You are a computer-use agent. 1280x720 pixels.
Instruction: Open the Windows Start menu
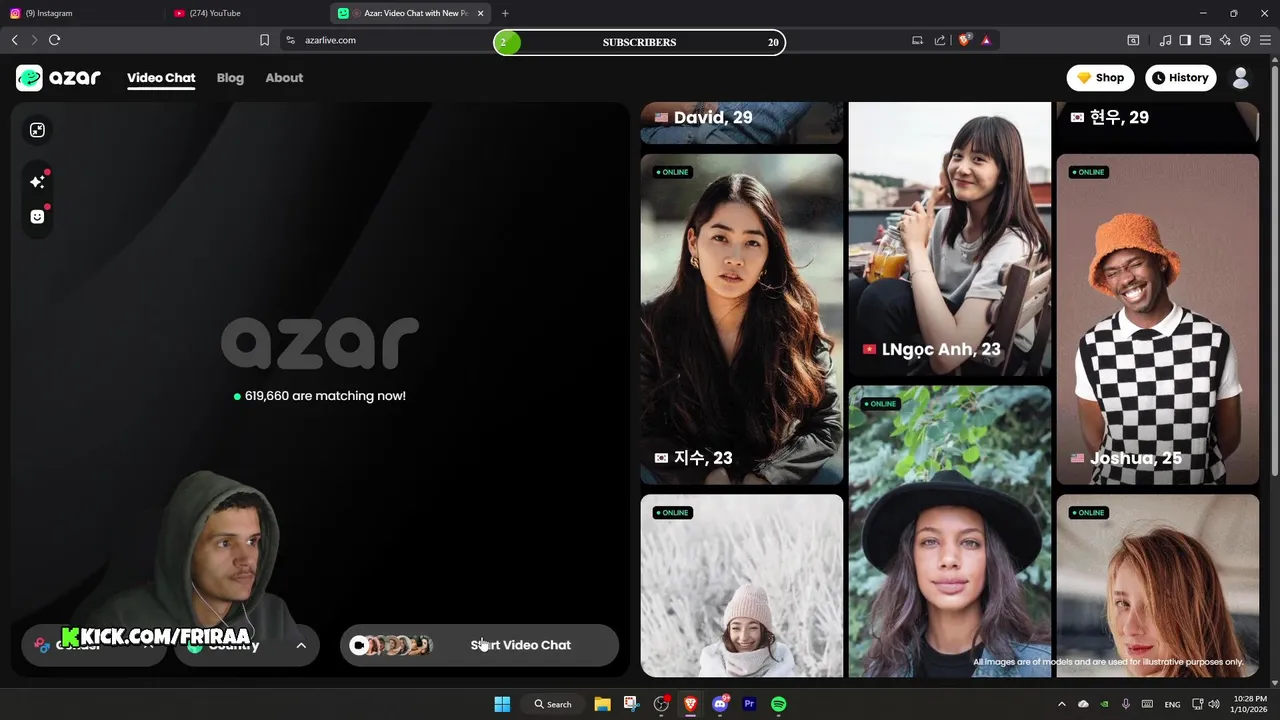click(x=502, y=704)
